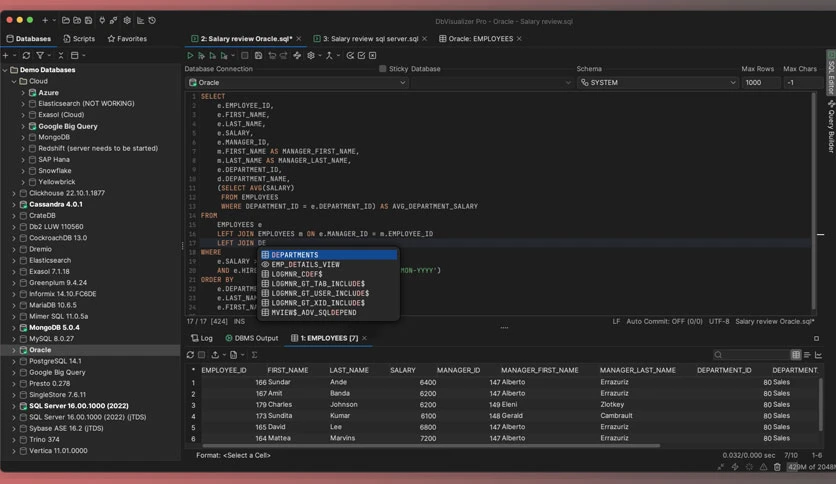Click the Save File icon in top toolbar
Screen dimensions: 836x484
coord(89,20)
